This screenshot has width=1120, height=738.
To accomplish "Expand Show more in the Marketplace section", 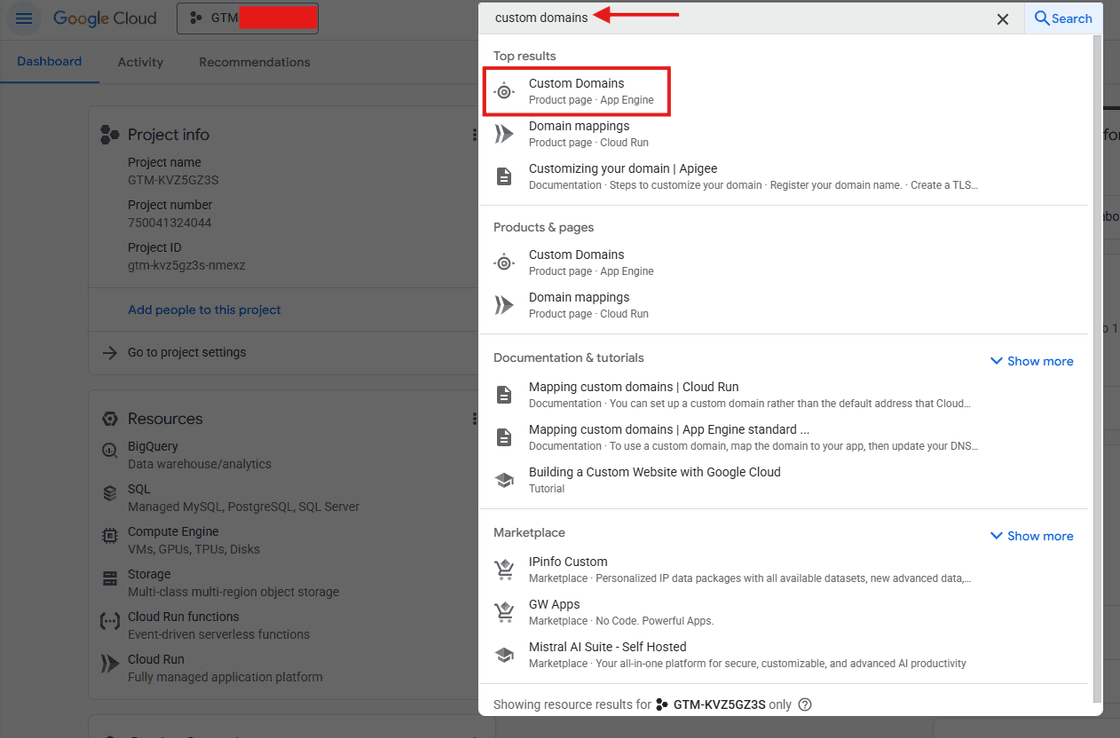I will click(1031, 536).
